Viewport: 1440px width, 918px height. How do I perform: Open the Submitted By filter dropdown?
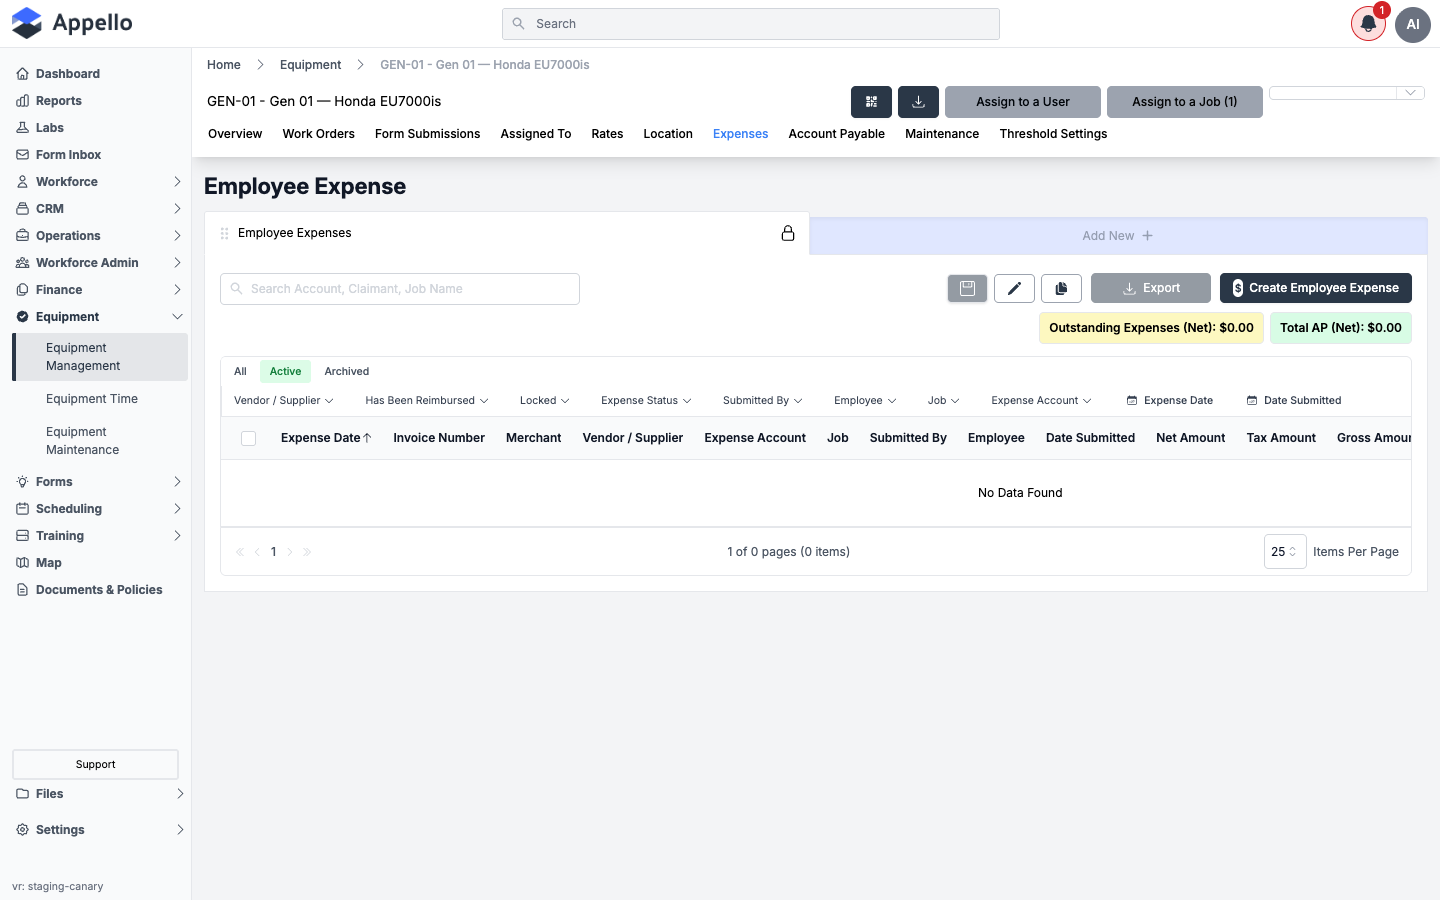click(x=763, y=401)
